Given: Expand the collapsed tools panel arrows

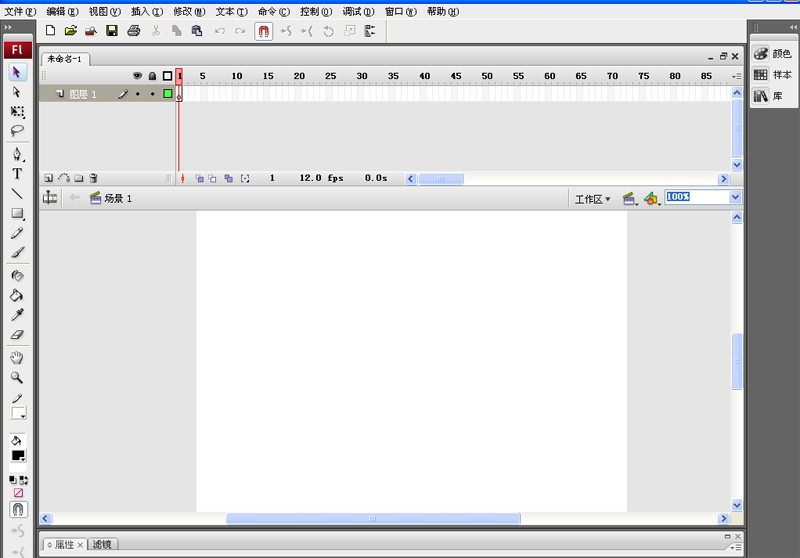Looking at the screenshot, I should pyautogui.click(x=8, y=28).
